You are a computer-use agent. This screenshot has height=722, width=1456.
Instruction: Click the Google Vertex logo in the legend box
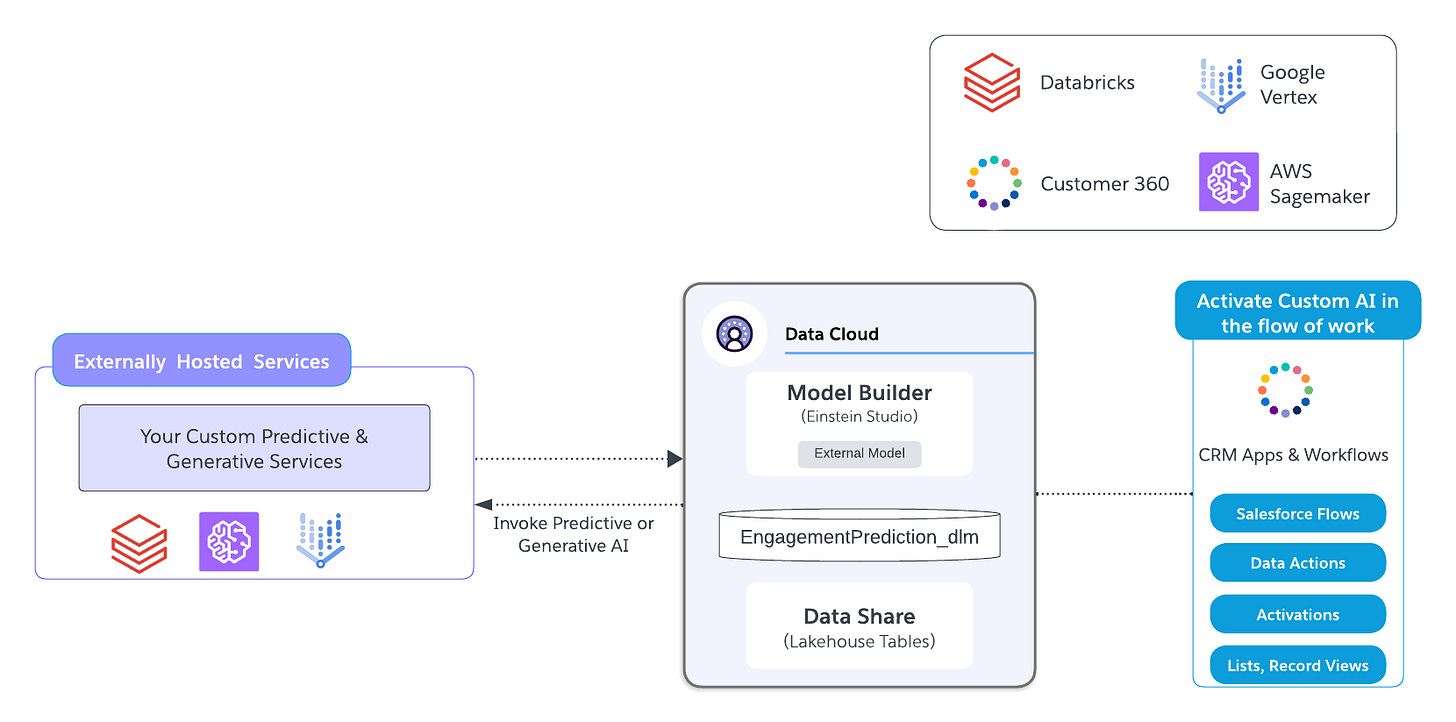[1221, 85]
